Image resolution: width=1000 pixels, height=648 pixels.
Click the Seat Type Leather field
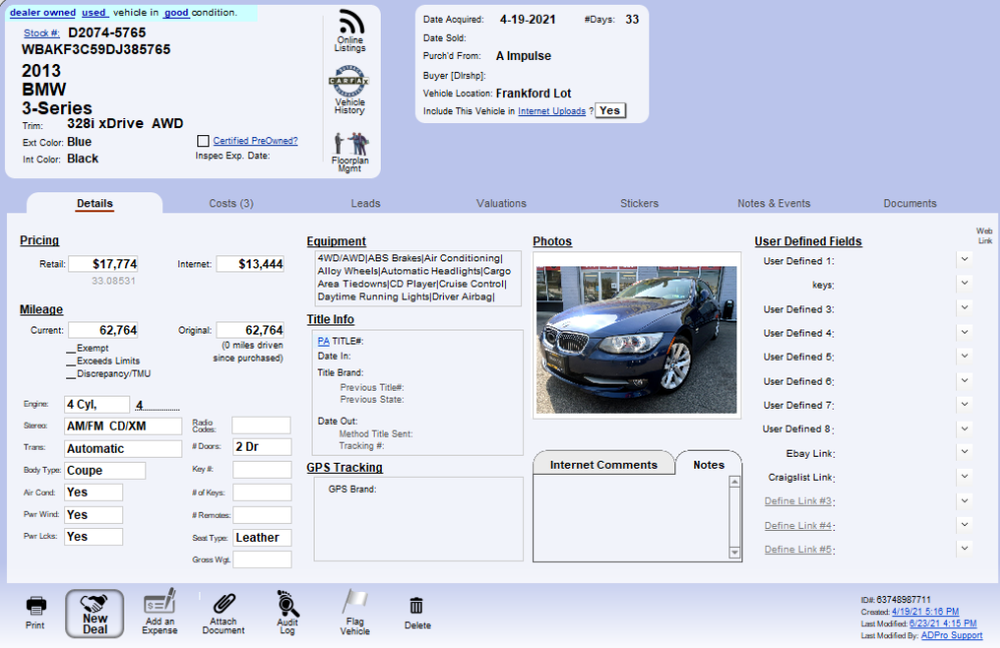[x=262, y=538]
